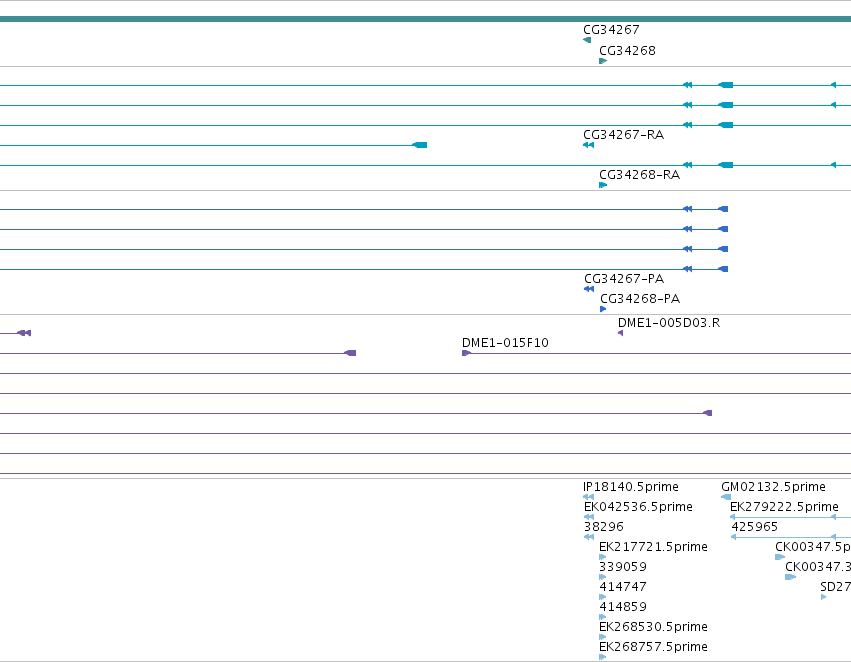
Task: Click the arrow glyph under GM02132.5prime
Action: point(726,496)
